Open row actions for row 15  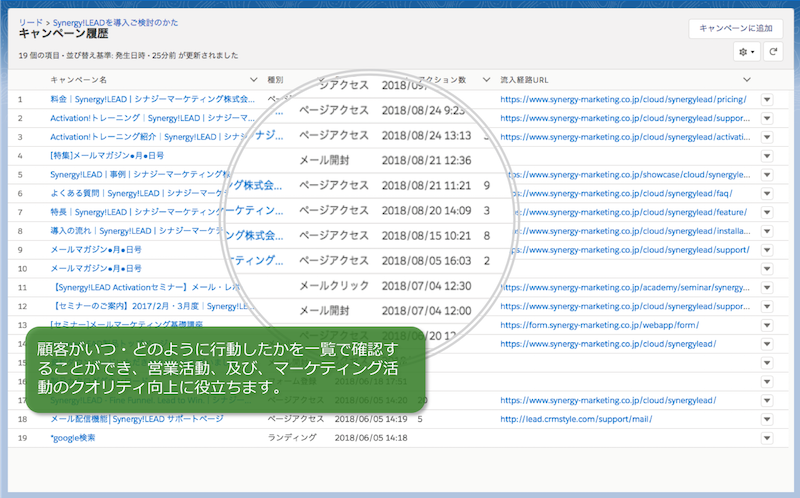tap(767, 363)
